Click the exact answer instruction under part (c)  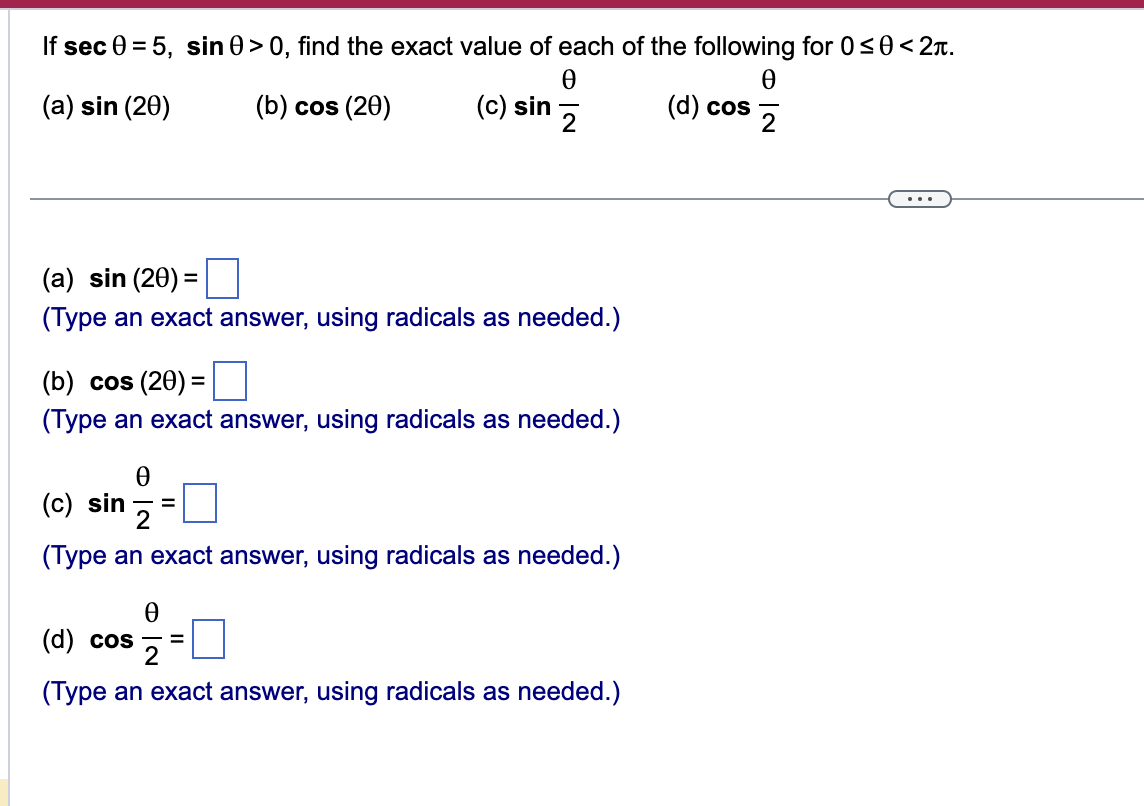330,555
